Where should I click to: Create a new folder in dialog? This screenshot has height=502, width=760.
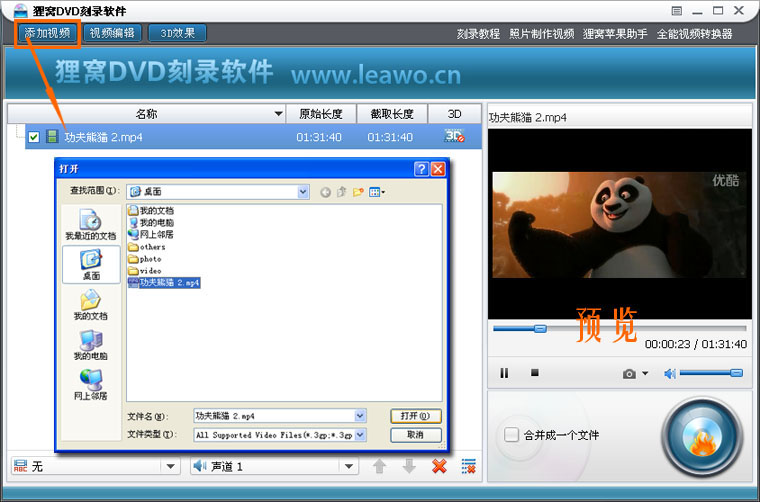(358, 192)
